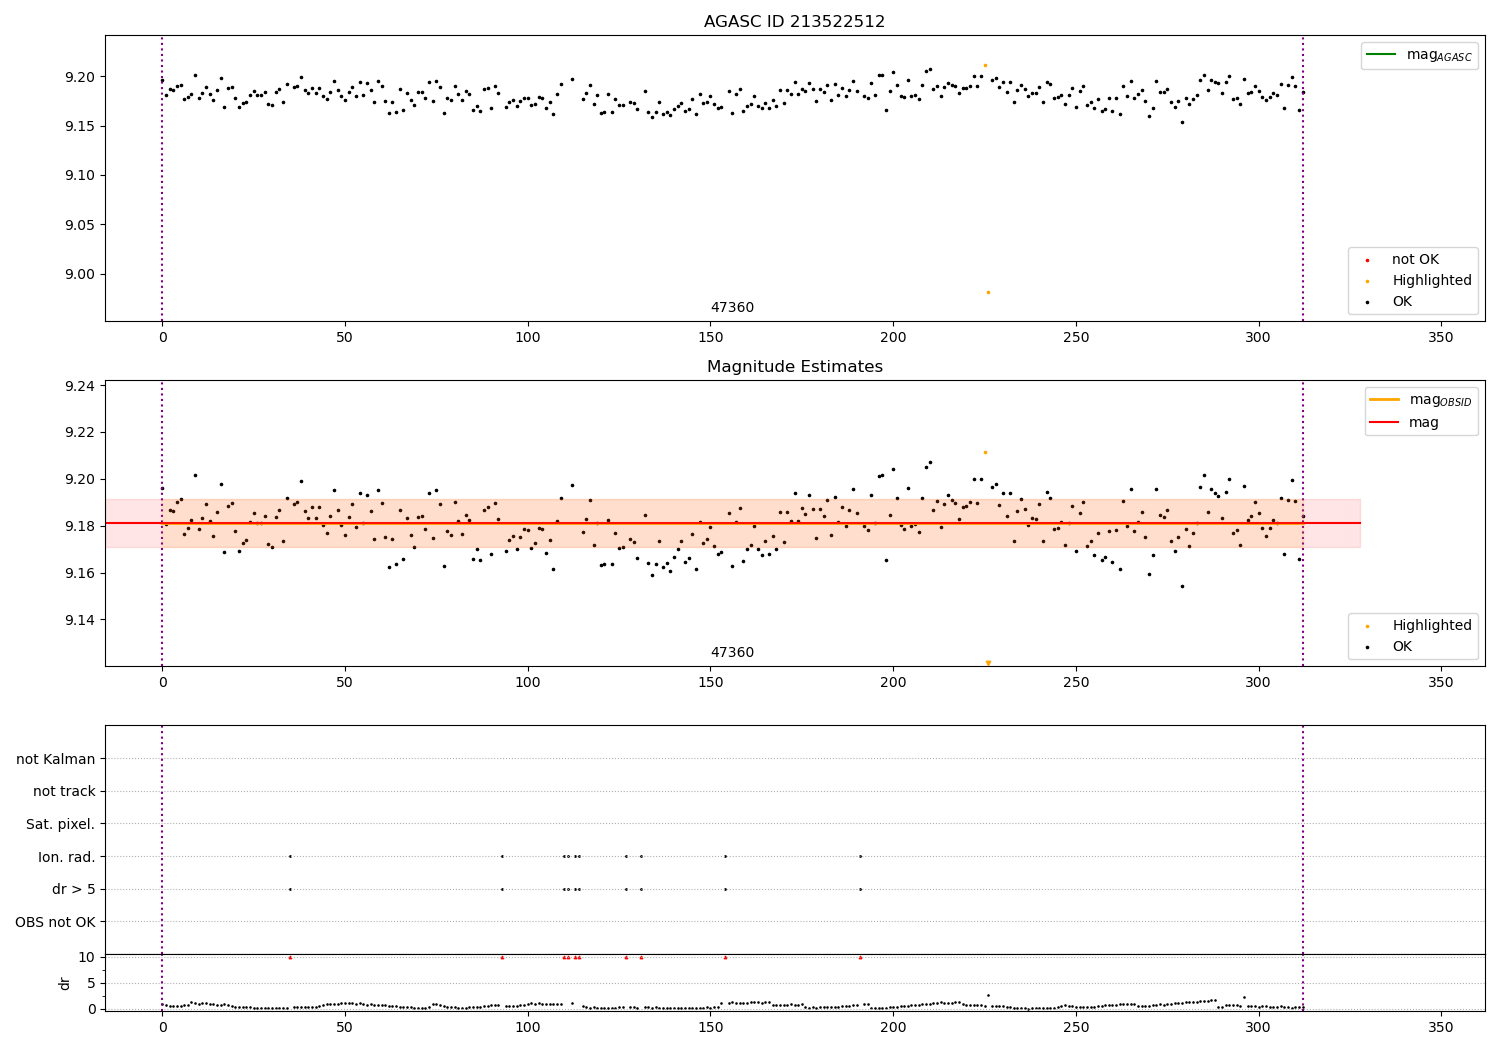The image size is (1500, 1050).
Task: Click the 9.16 y-axis tick label
Action: point(81,573)
